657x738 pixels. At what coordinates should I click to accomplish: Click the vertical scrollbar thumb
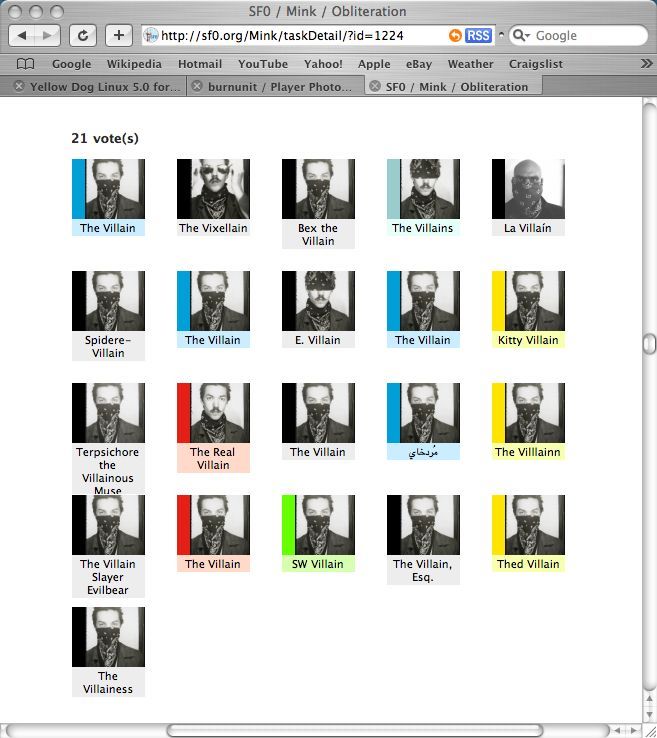click(649, 345)
